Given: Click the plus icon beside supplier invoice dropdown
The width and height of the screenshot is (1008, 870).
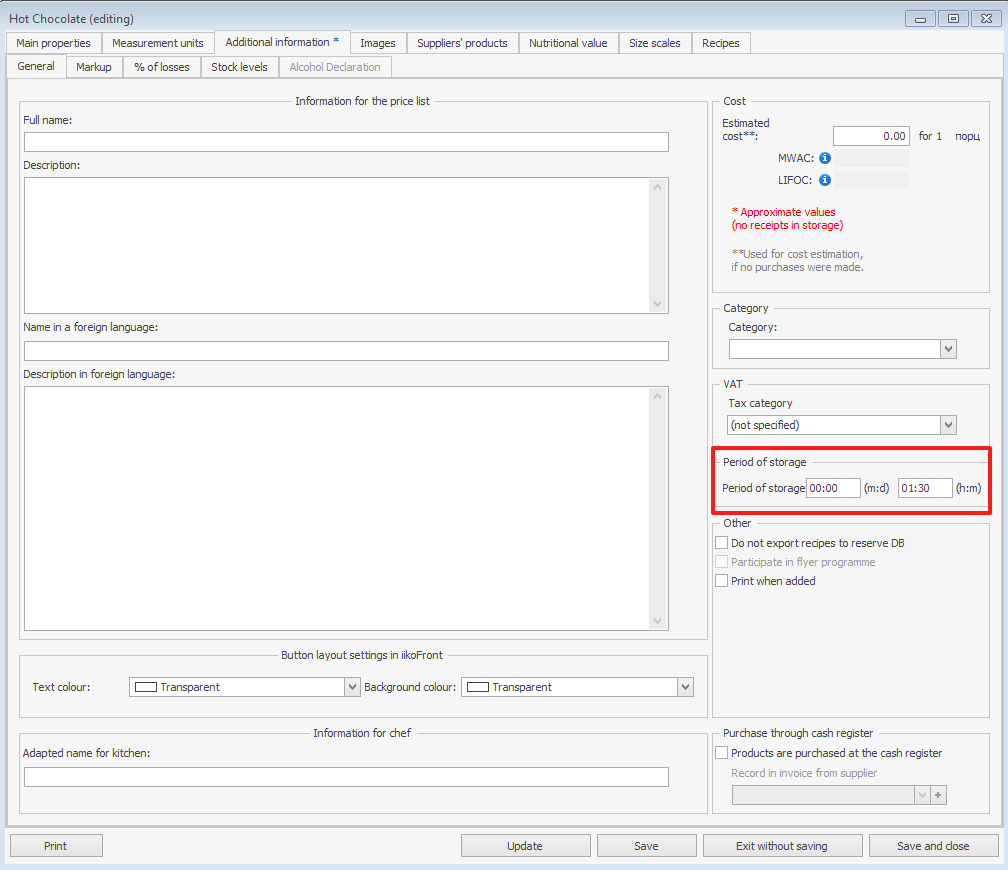Looking at the screenshot, I should point(938,795).
